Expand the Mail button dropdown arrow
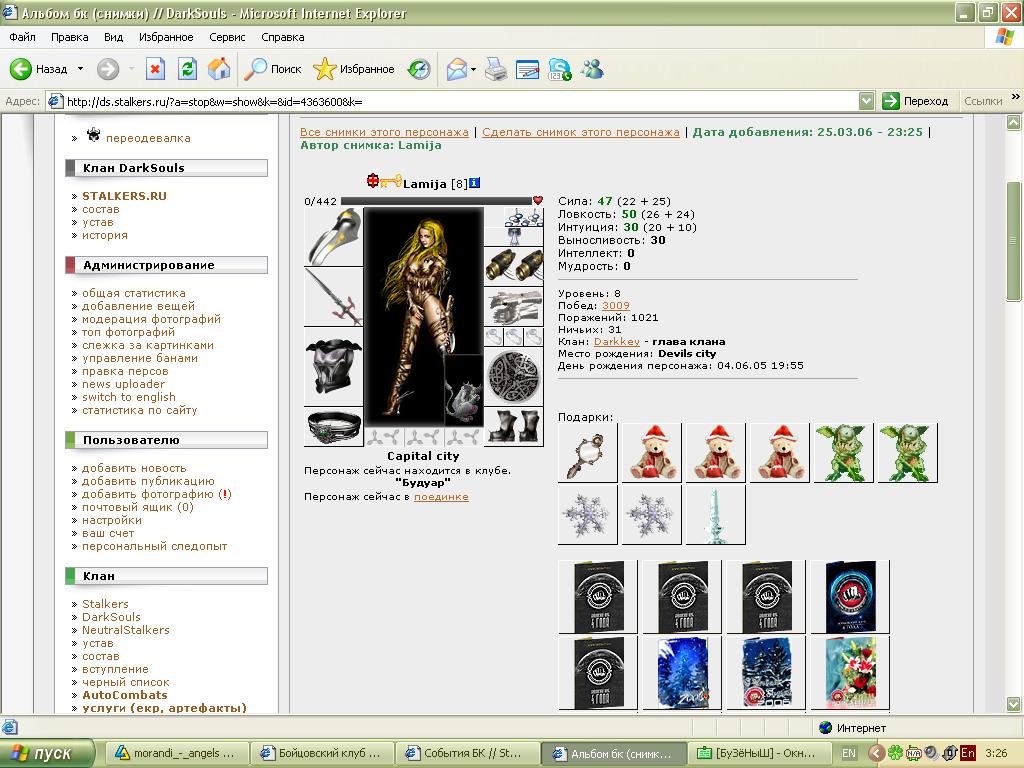The image size is (1024, 768). pos(473,69)
